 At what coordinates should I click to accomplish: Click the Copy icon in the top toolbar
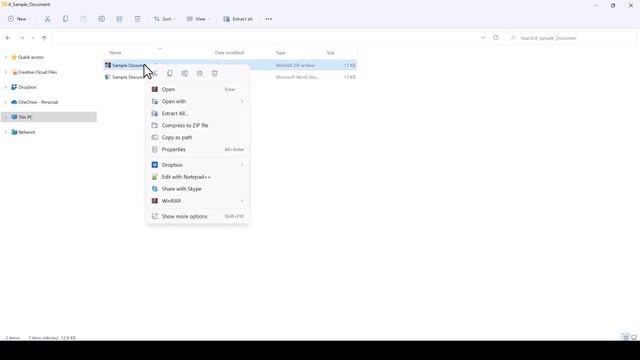[x=65, y=19]
